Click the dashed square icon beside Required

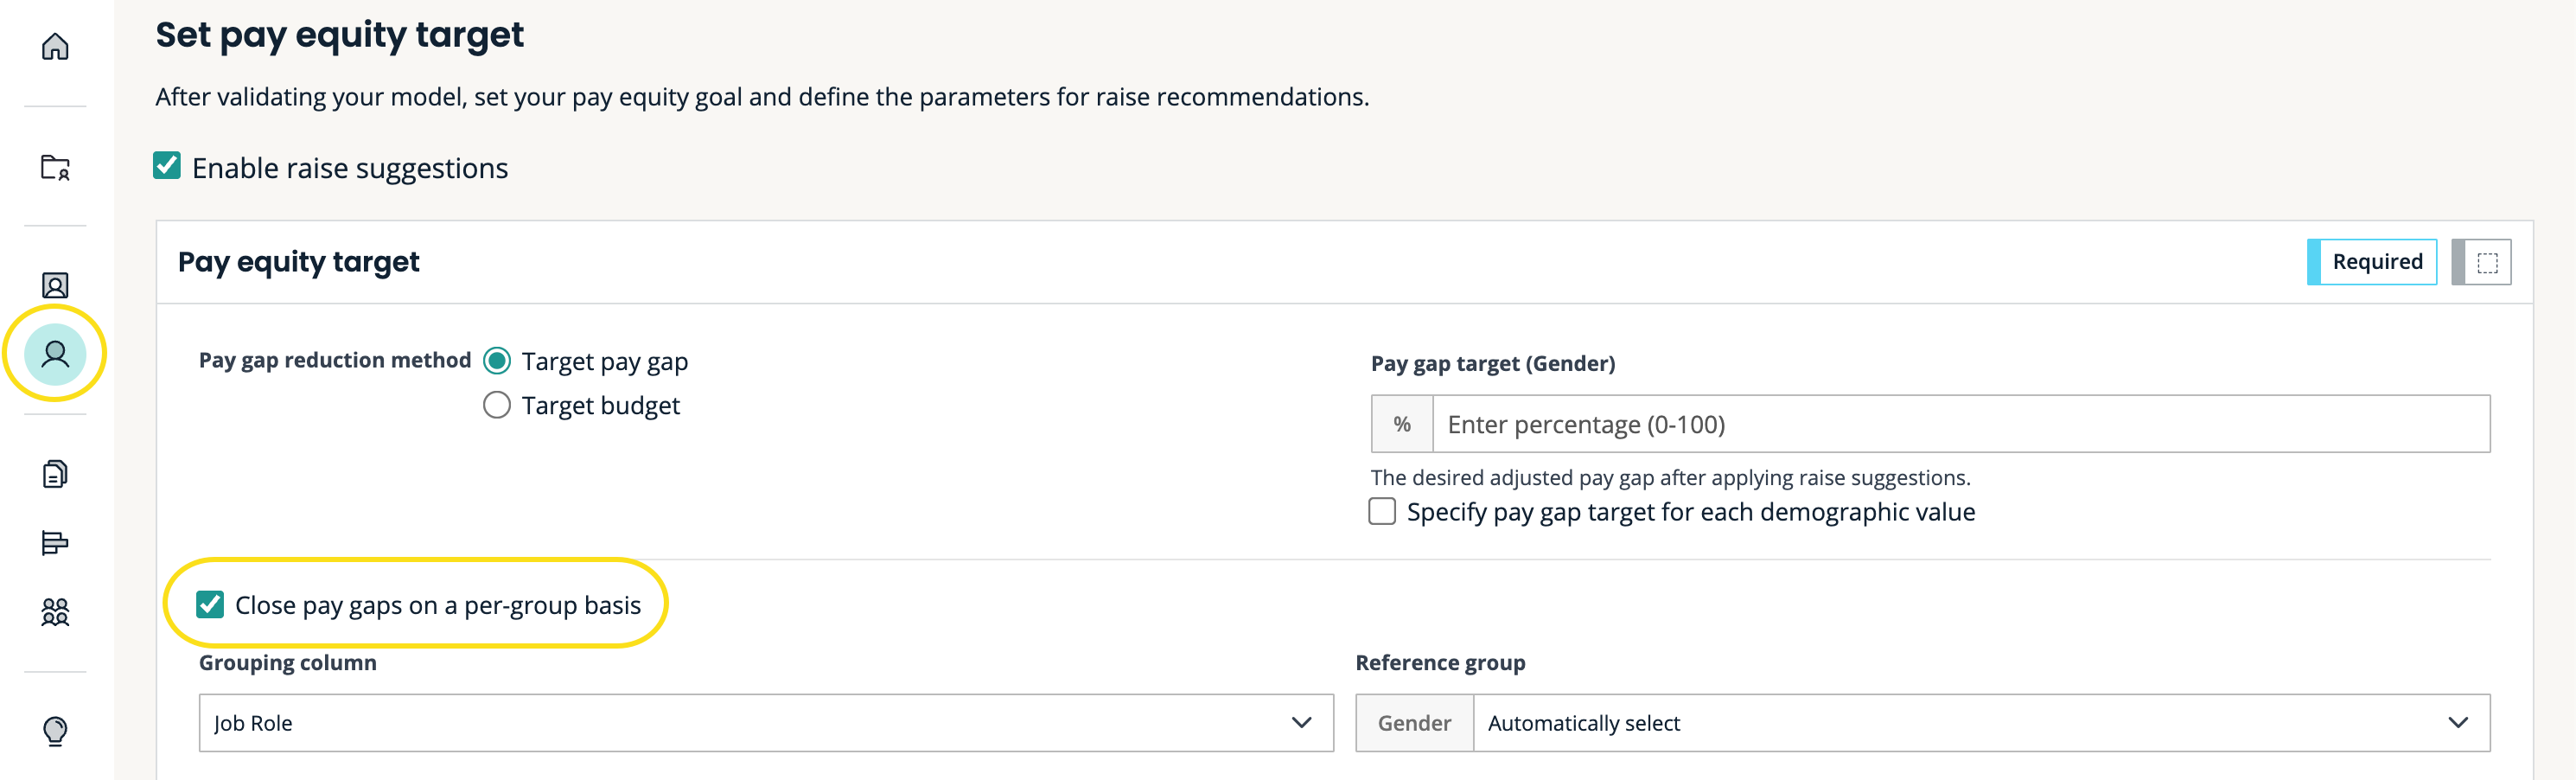[2487, 262]
